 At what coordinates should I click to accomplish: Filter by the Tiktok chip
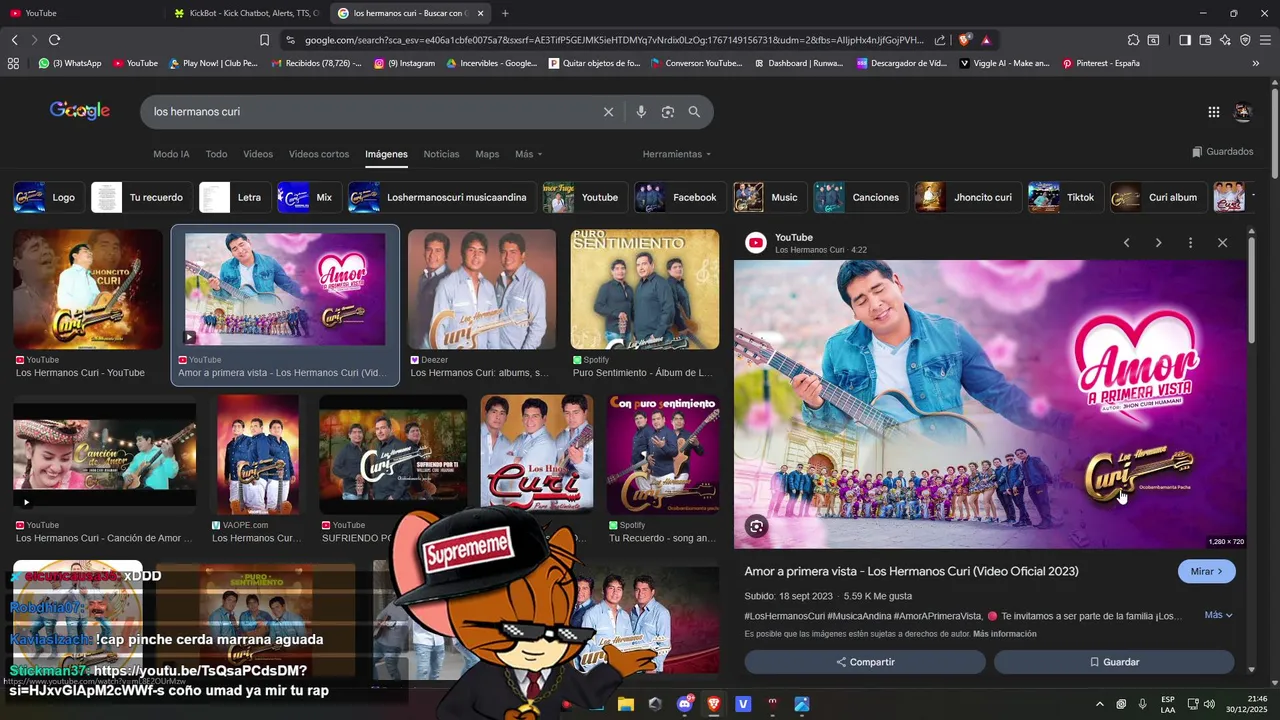pyautogui.click(x=1064, y=197)
